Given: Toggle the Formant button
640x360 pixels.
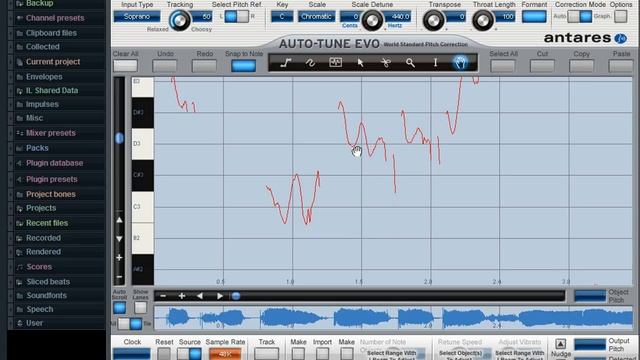Looking at the screenshot, I should pos(534,16).
